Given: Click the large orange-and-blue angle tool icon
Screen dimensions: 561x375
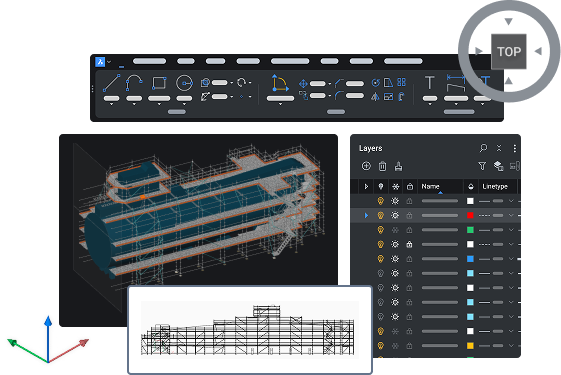Looking at the screenshot, I should point(280,83).
